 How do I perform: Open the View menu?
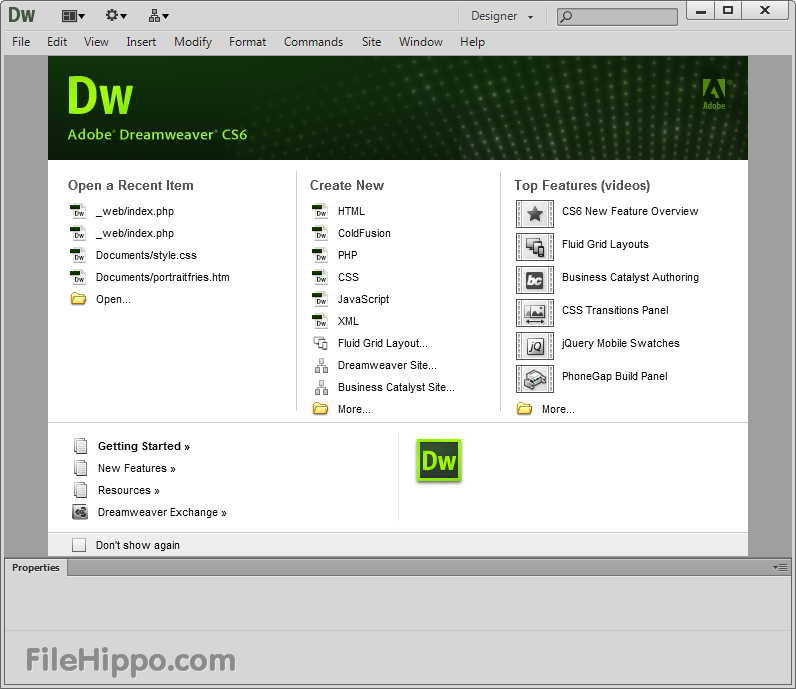[96, 42]
